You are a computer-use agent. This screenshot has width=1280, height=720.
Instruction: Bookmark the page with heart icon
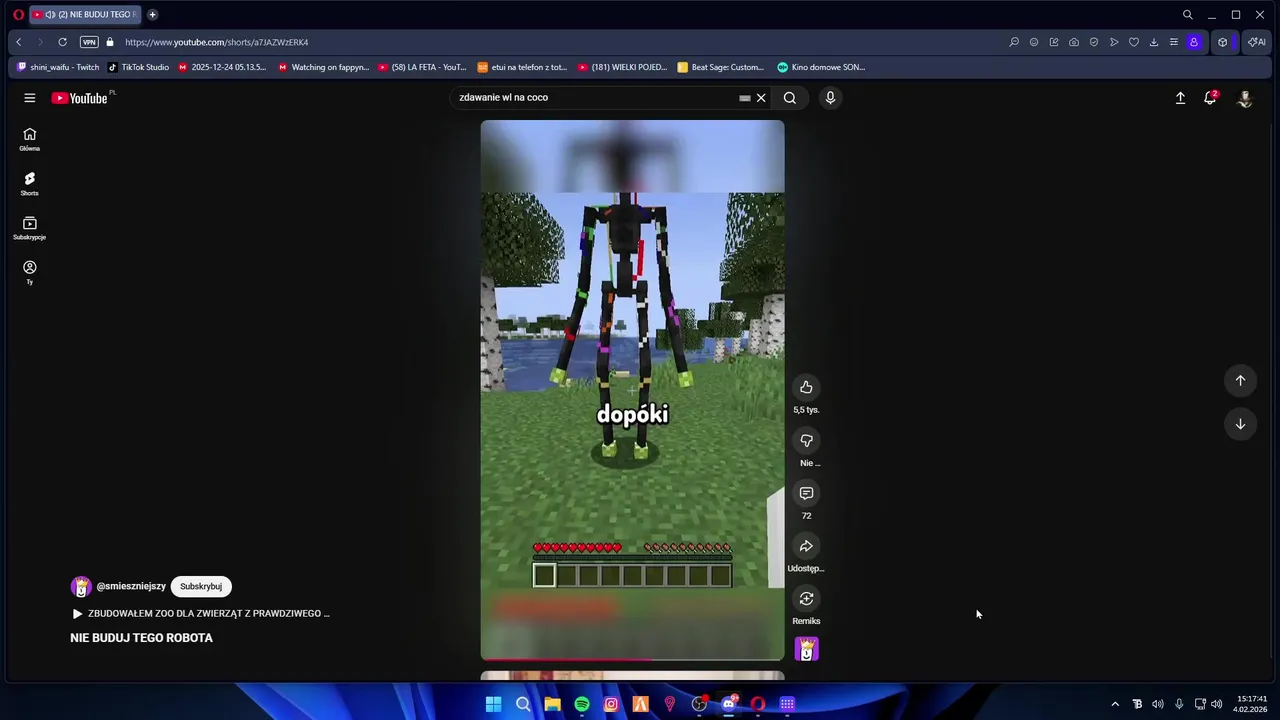point(1134,42)
